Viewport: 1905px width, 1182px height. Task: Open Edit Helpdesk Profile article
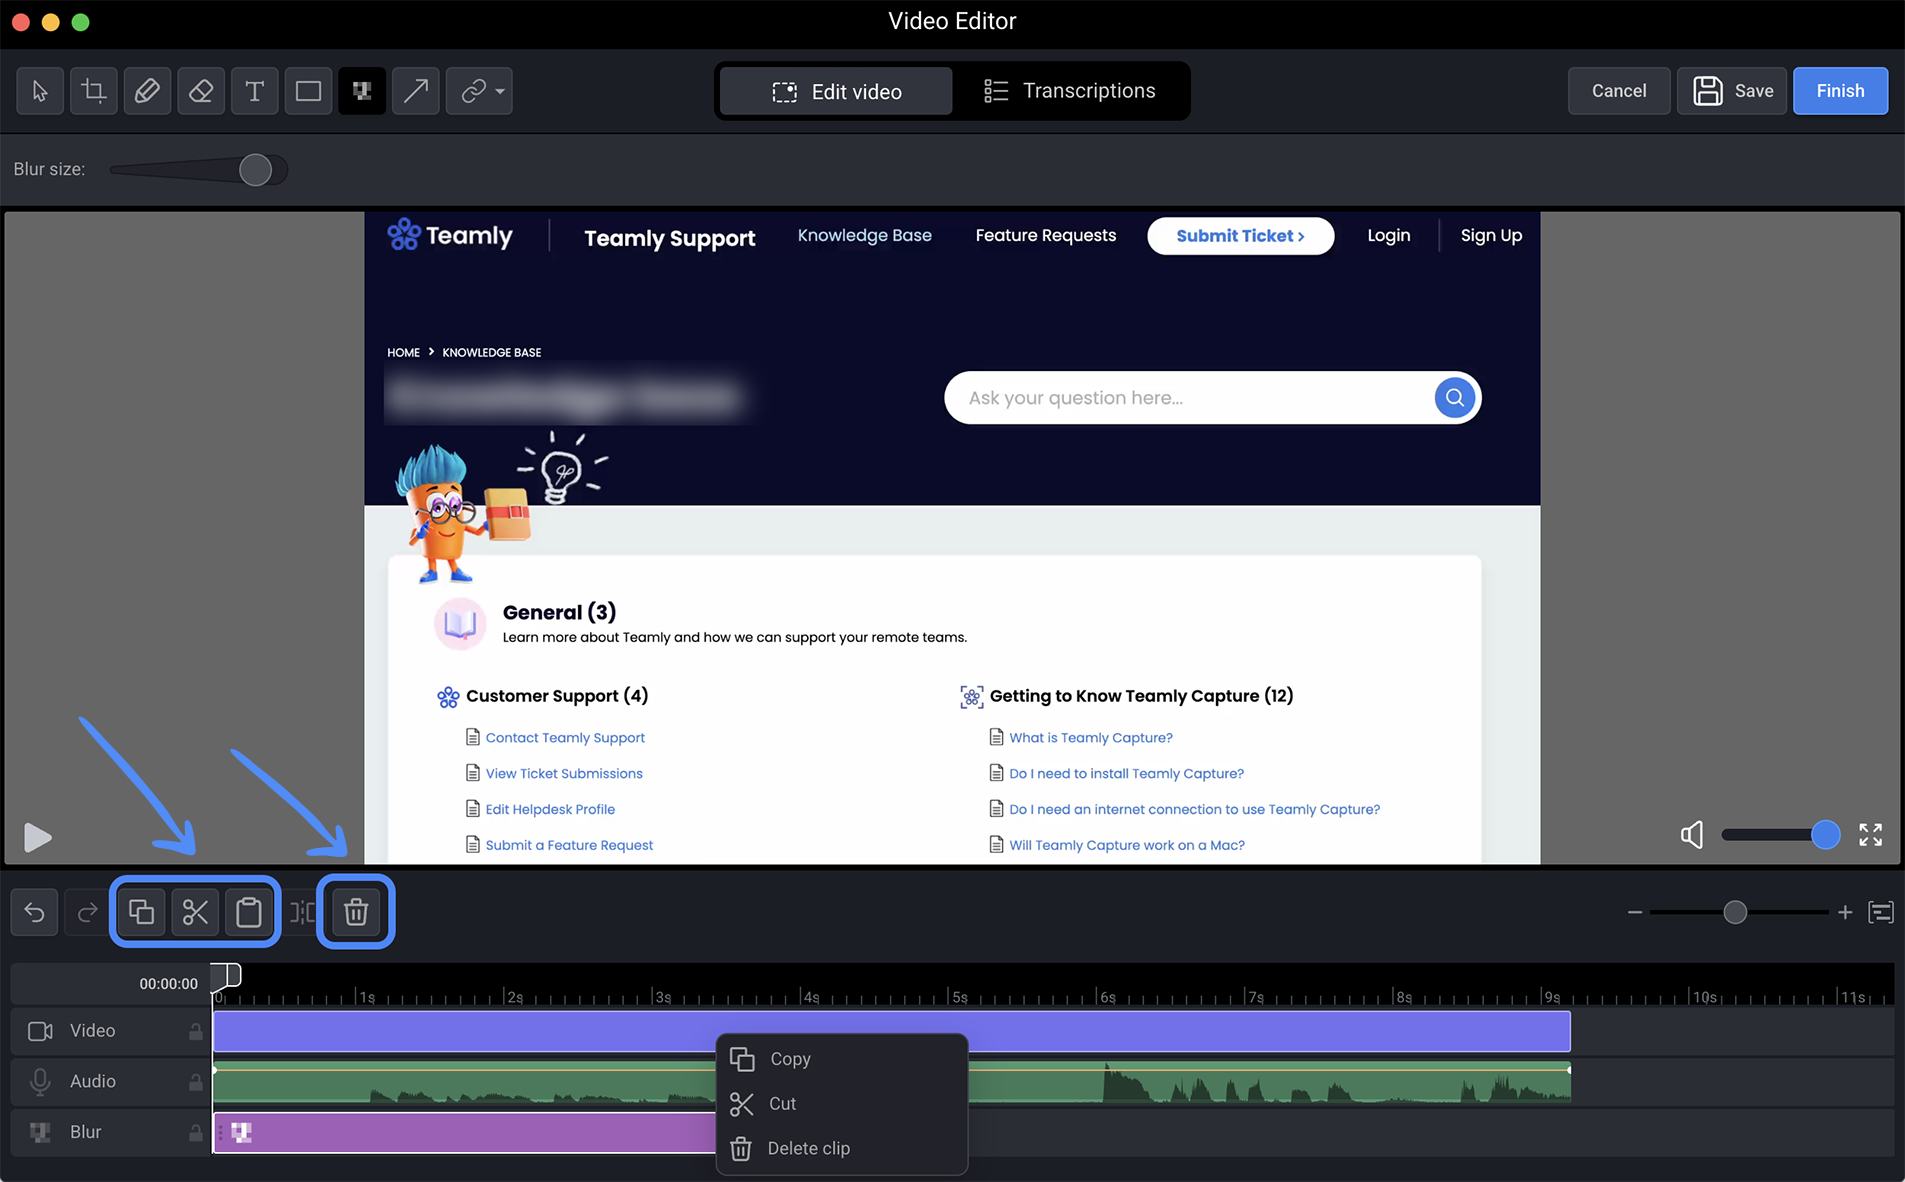[550, 810]
